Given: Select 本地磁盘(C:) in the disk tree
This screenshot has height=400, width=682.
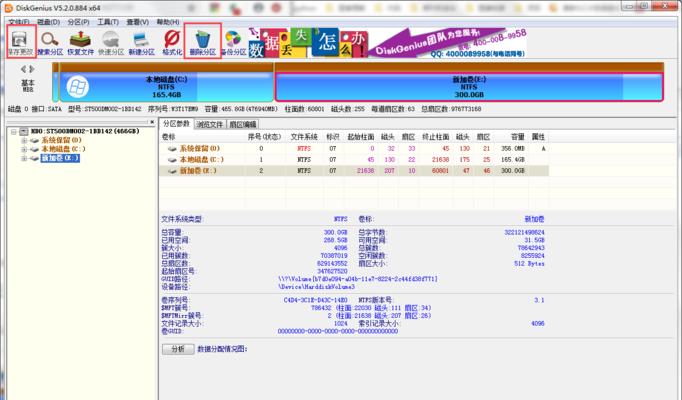Looking at the screenshot, I should [x=64, y=149].
